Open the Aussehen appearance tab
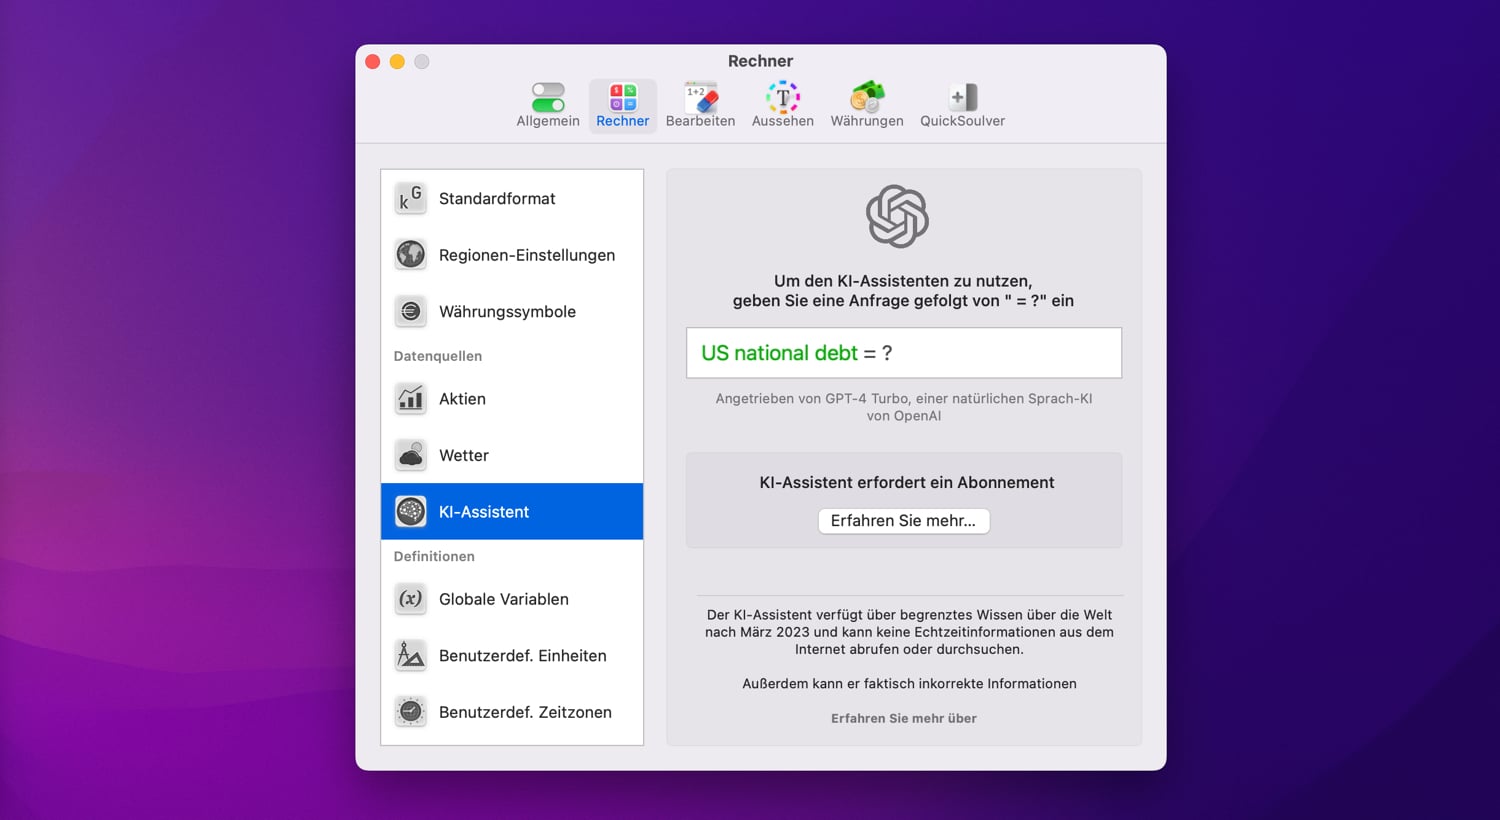The image size is (1500, 820). click(x=783, y=105)
